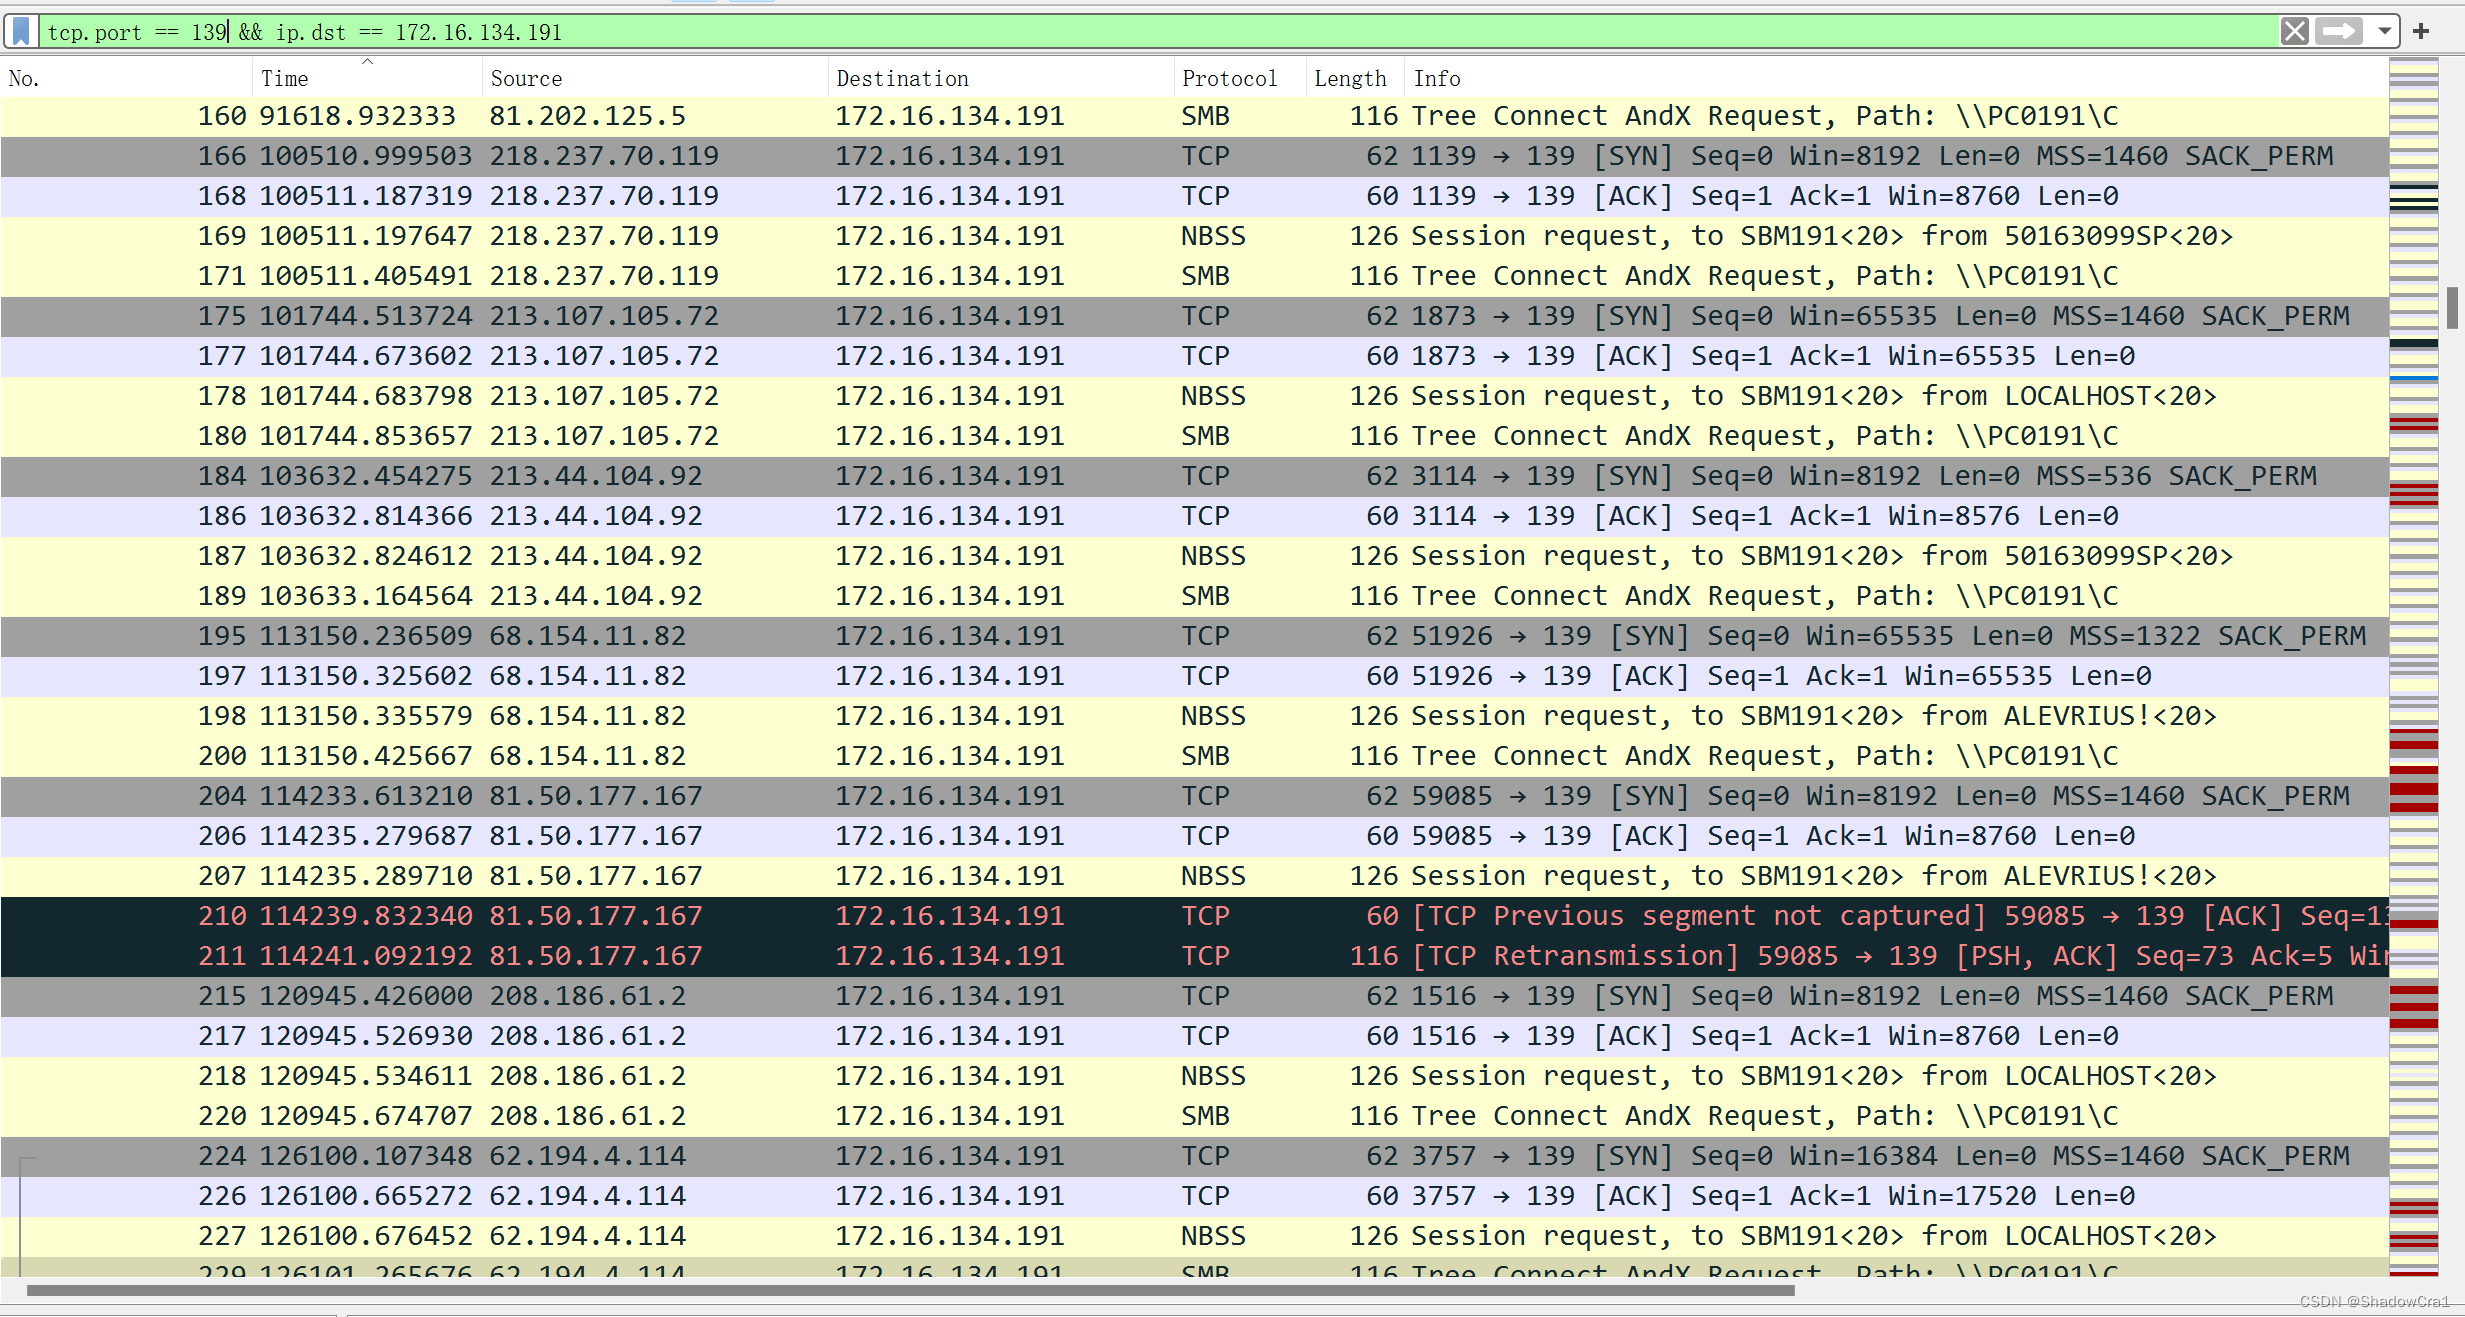The image size is (2465, 1317).
Task: Select ACK packet number 197
Action: tap(1194, 676)
